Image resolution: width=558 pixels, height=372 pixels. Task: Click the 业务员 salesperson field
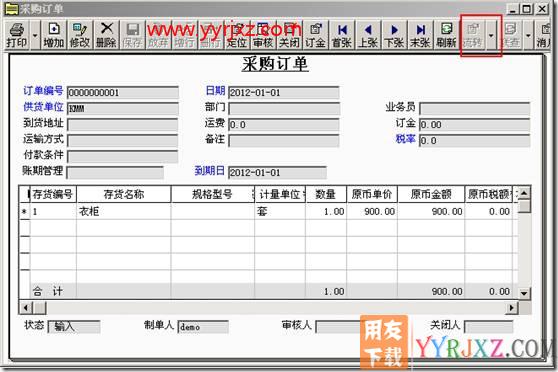pyautogui.click(x=474, y=109)
